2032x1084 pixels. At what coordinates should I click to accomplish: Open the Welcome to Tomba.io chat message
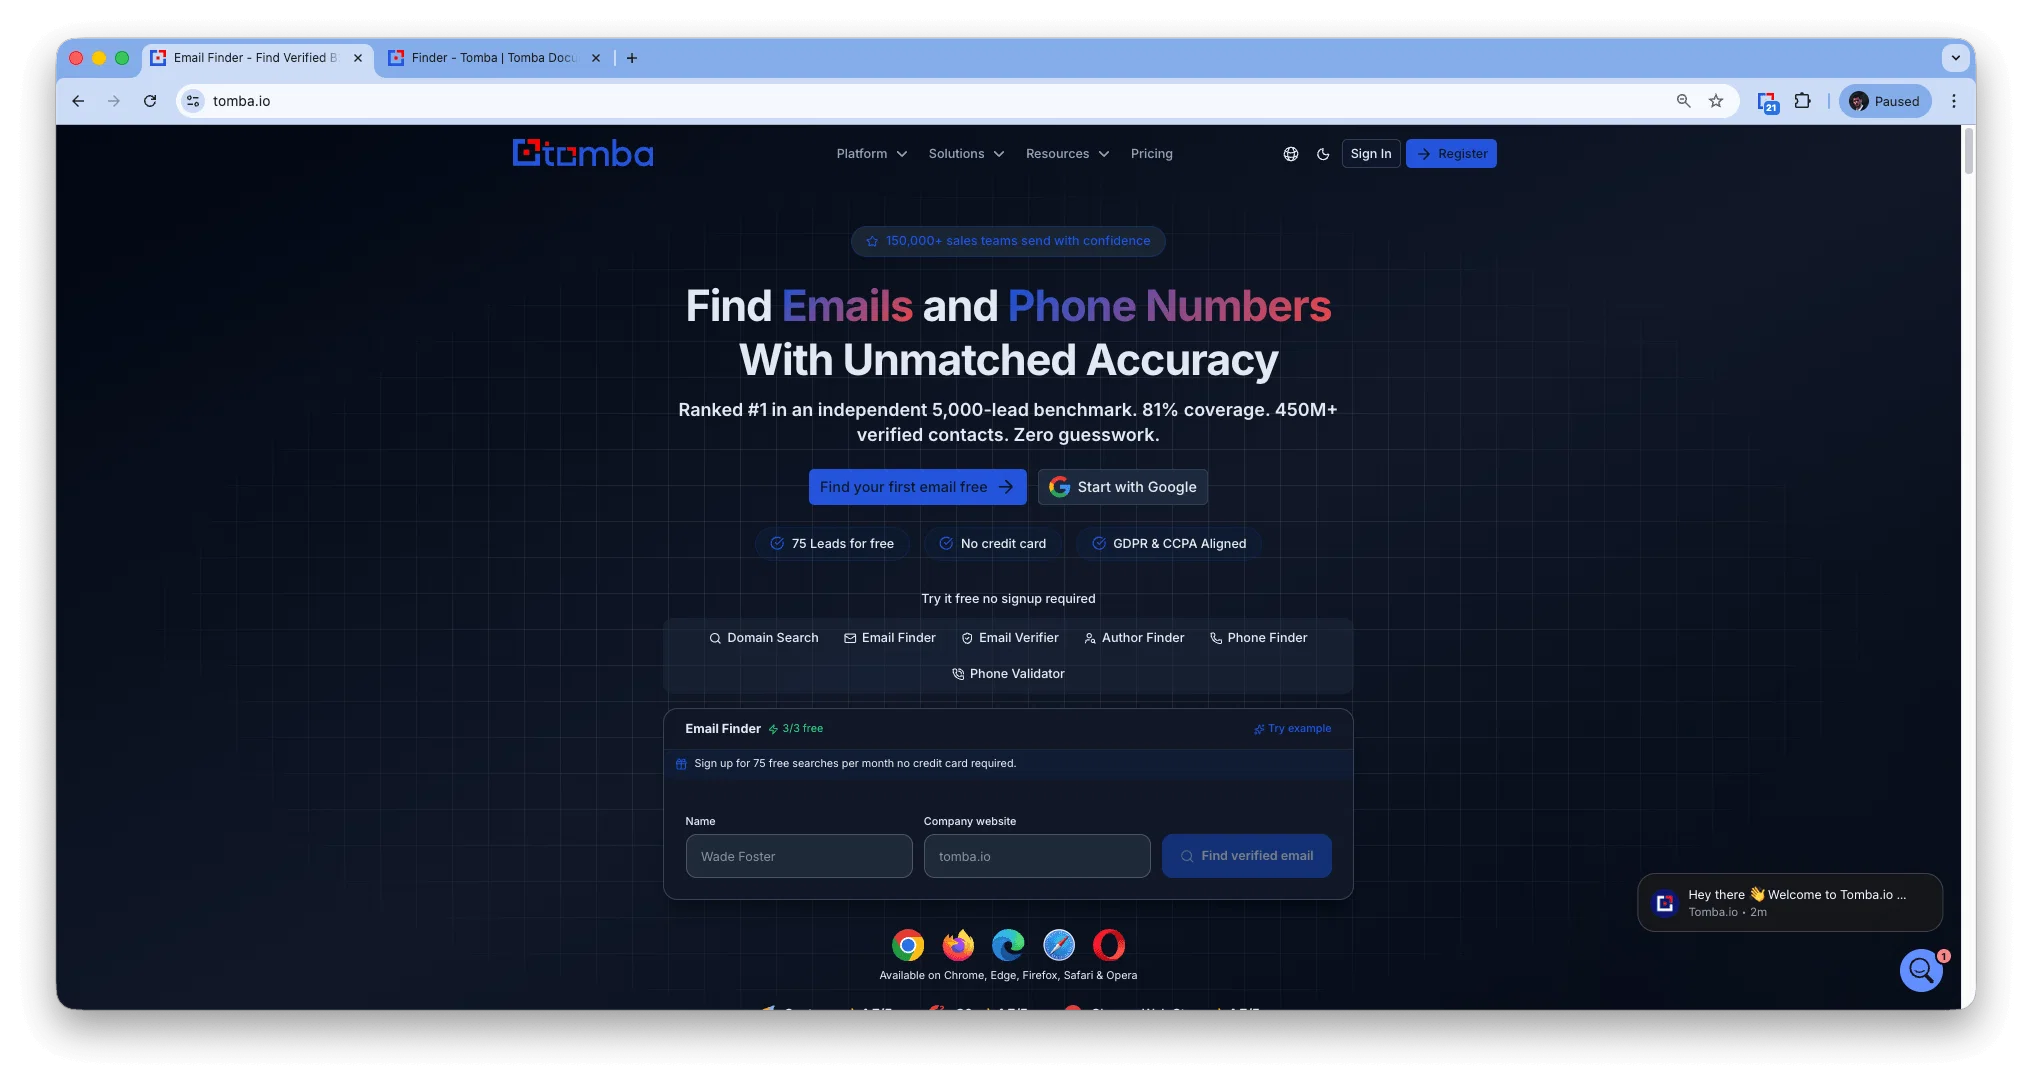pyautogui.click(x=1790, y=902)
